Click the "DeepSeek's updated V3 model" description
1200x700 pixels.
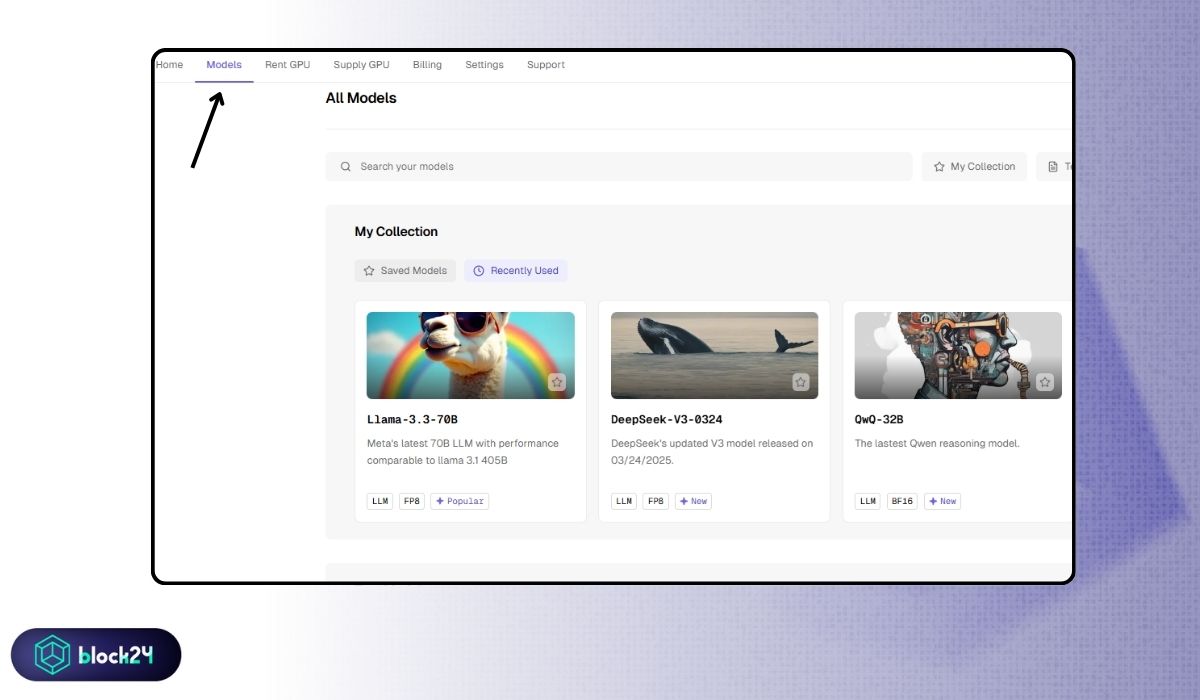click(712, 452)
